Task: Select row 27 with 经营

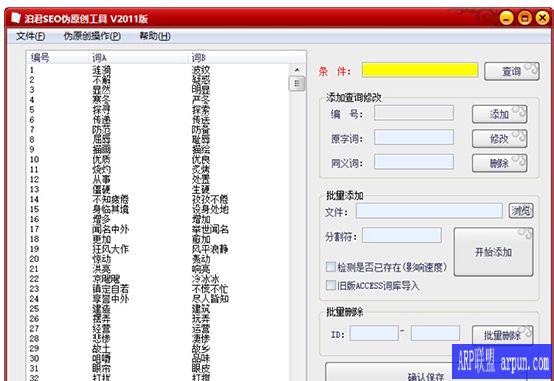Action: [158, 328]
